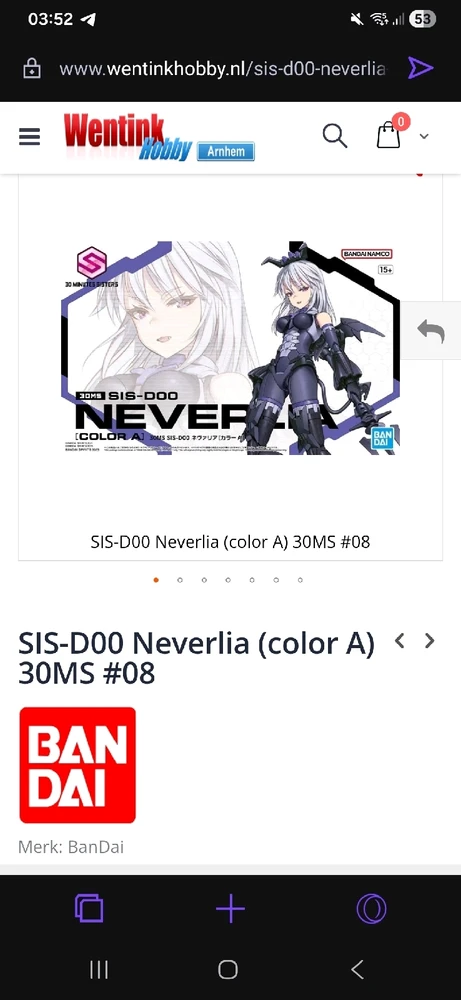Open the hamburger navigation menu
The width and height of the screenshot is (461, 1000).
(29, 136)
